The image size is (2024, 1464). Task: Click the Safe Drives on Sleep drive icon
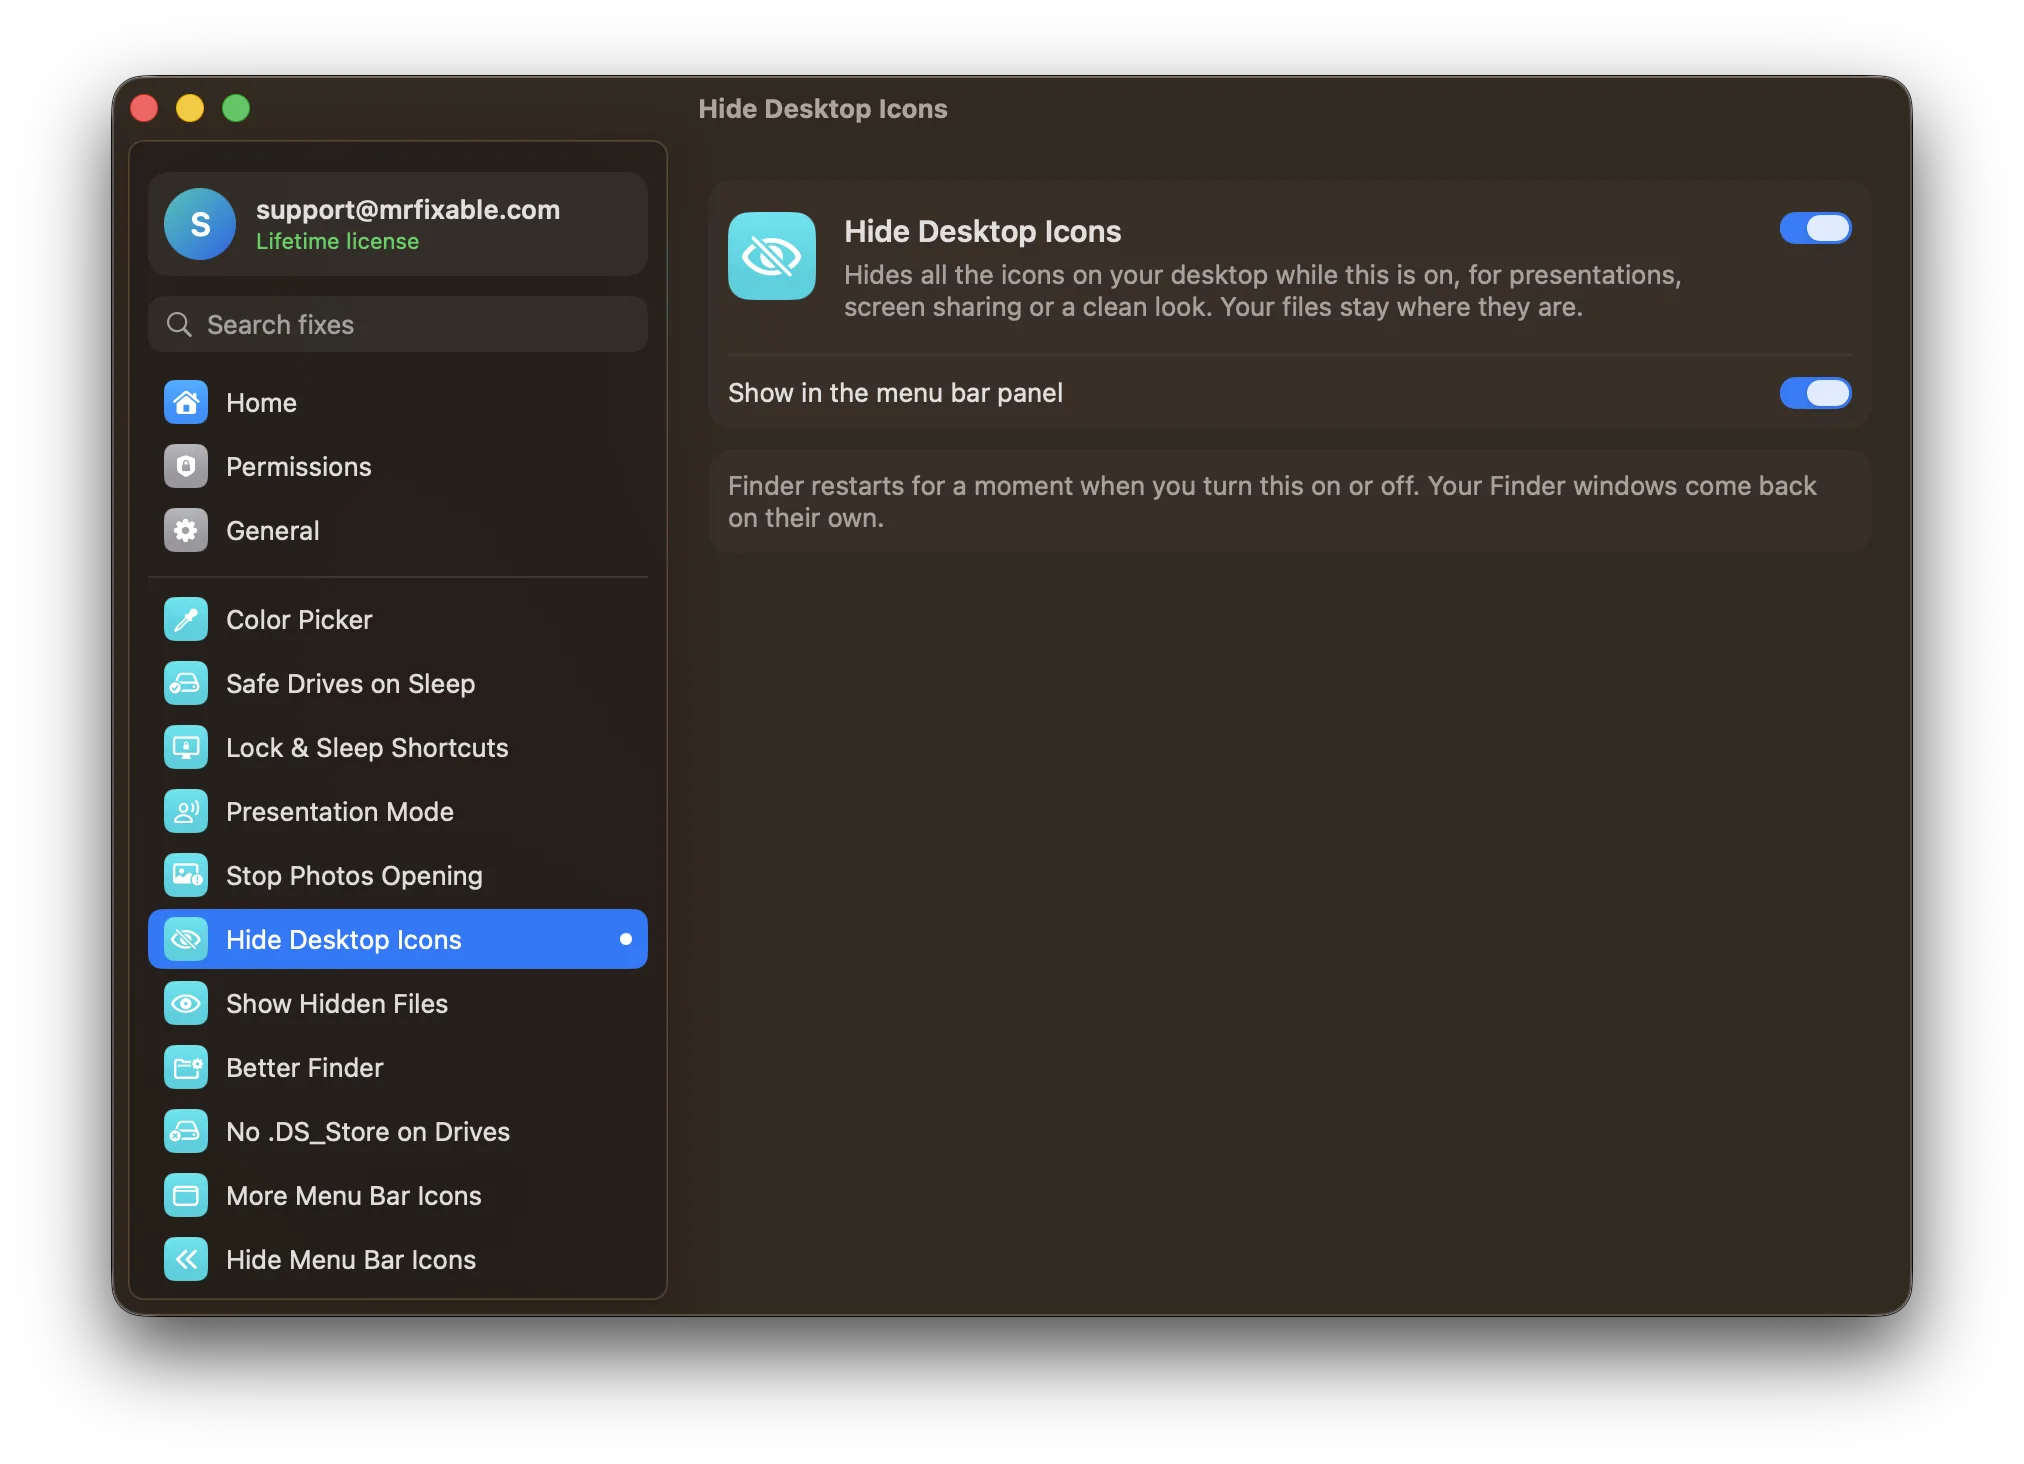pyautogui.click(x=186, y=683)
